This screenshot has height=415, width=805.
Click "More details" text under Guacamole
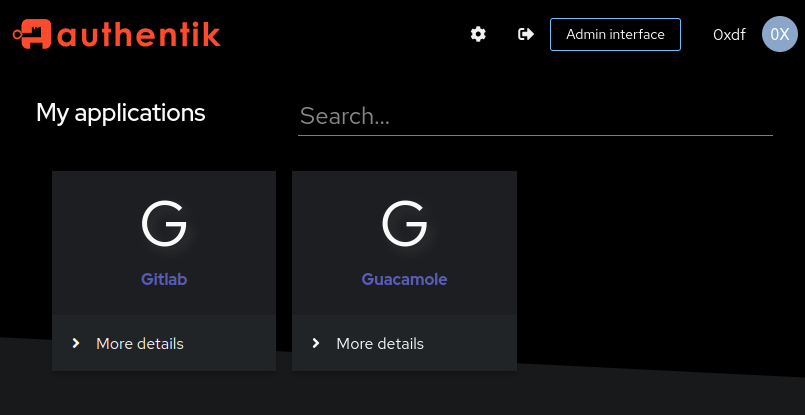380,343
